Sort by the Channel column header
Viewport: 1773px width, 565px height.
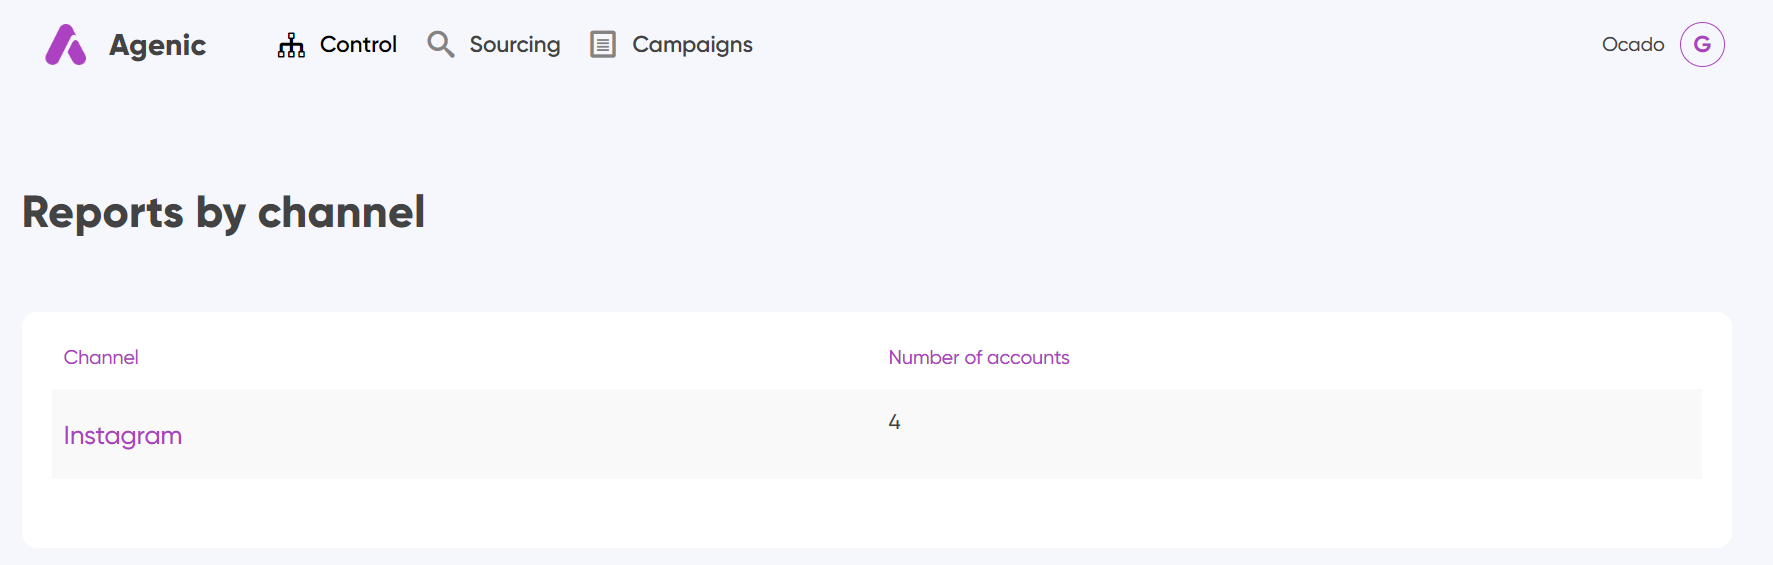click(x=101, y=358)
